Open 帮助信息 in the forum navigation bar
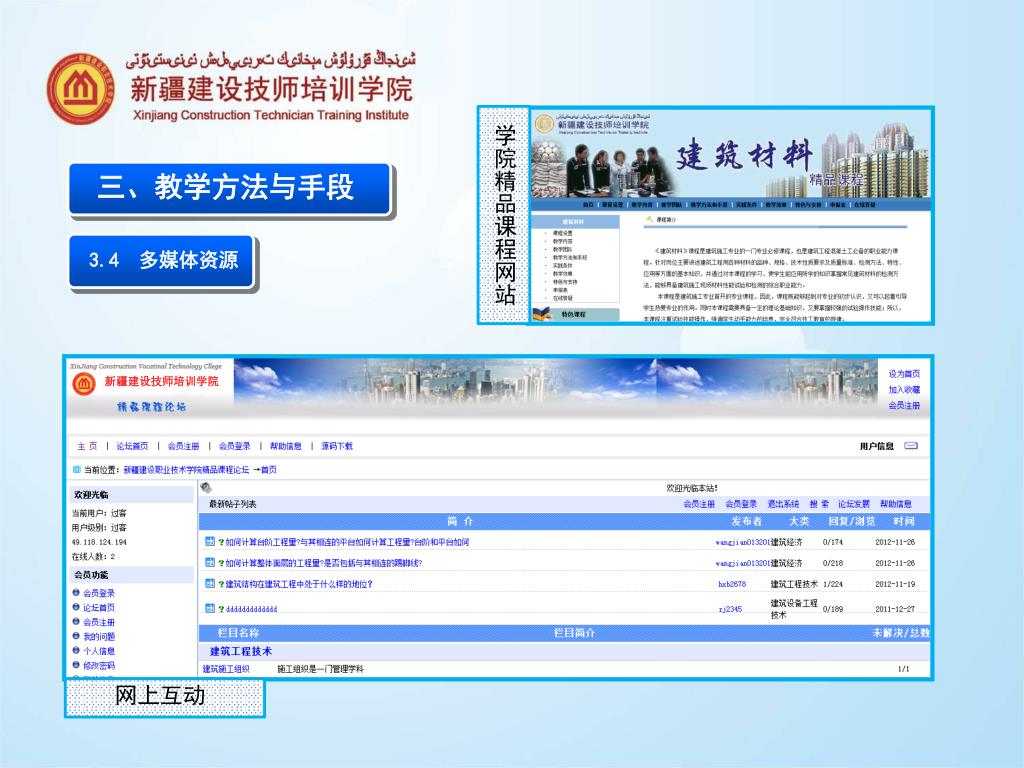 (286, 446)
